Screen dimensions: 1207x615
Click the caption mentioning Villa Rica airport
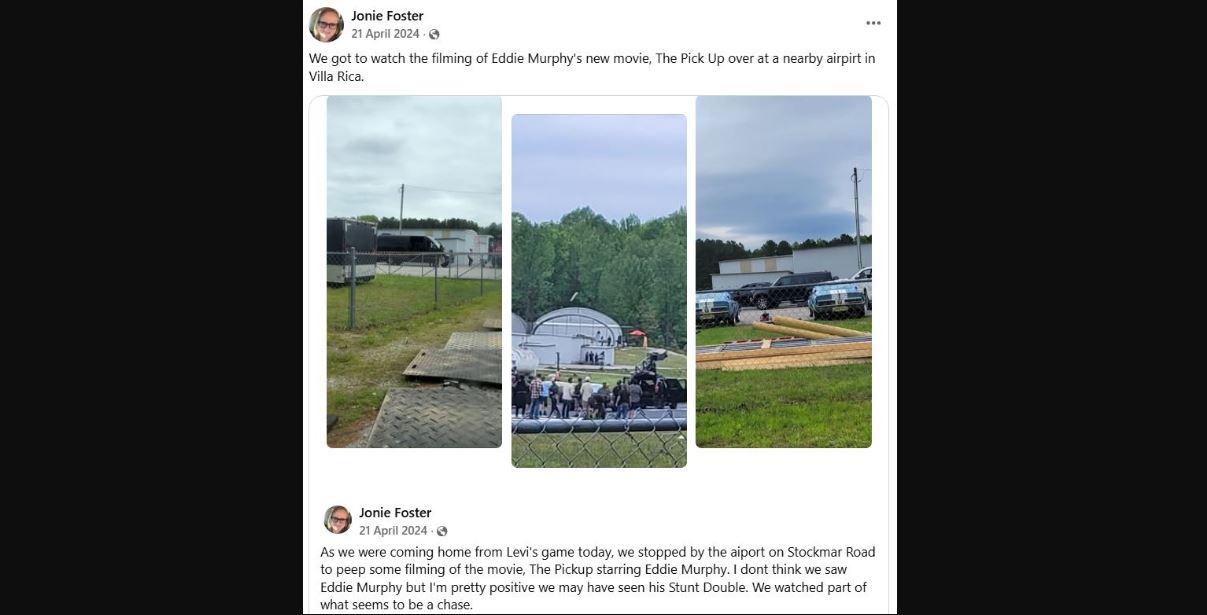tap(592, 67)
